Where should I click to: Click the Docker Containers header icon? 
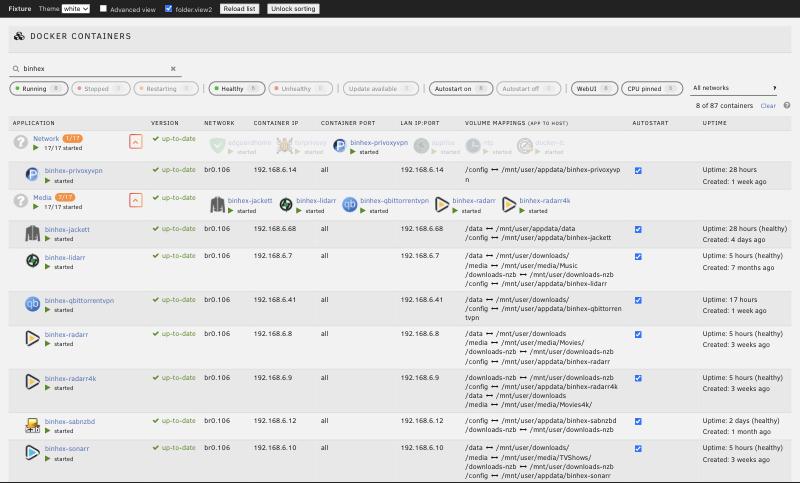click(x=19, y=36)
